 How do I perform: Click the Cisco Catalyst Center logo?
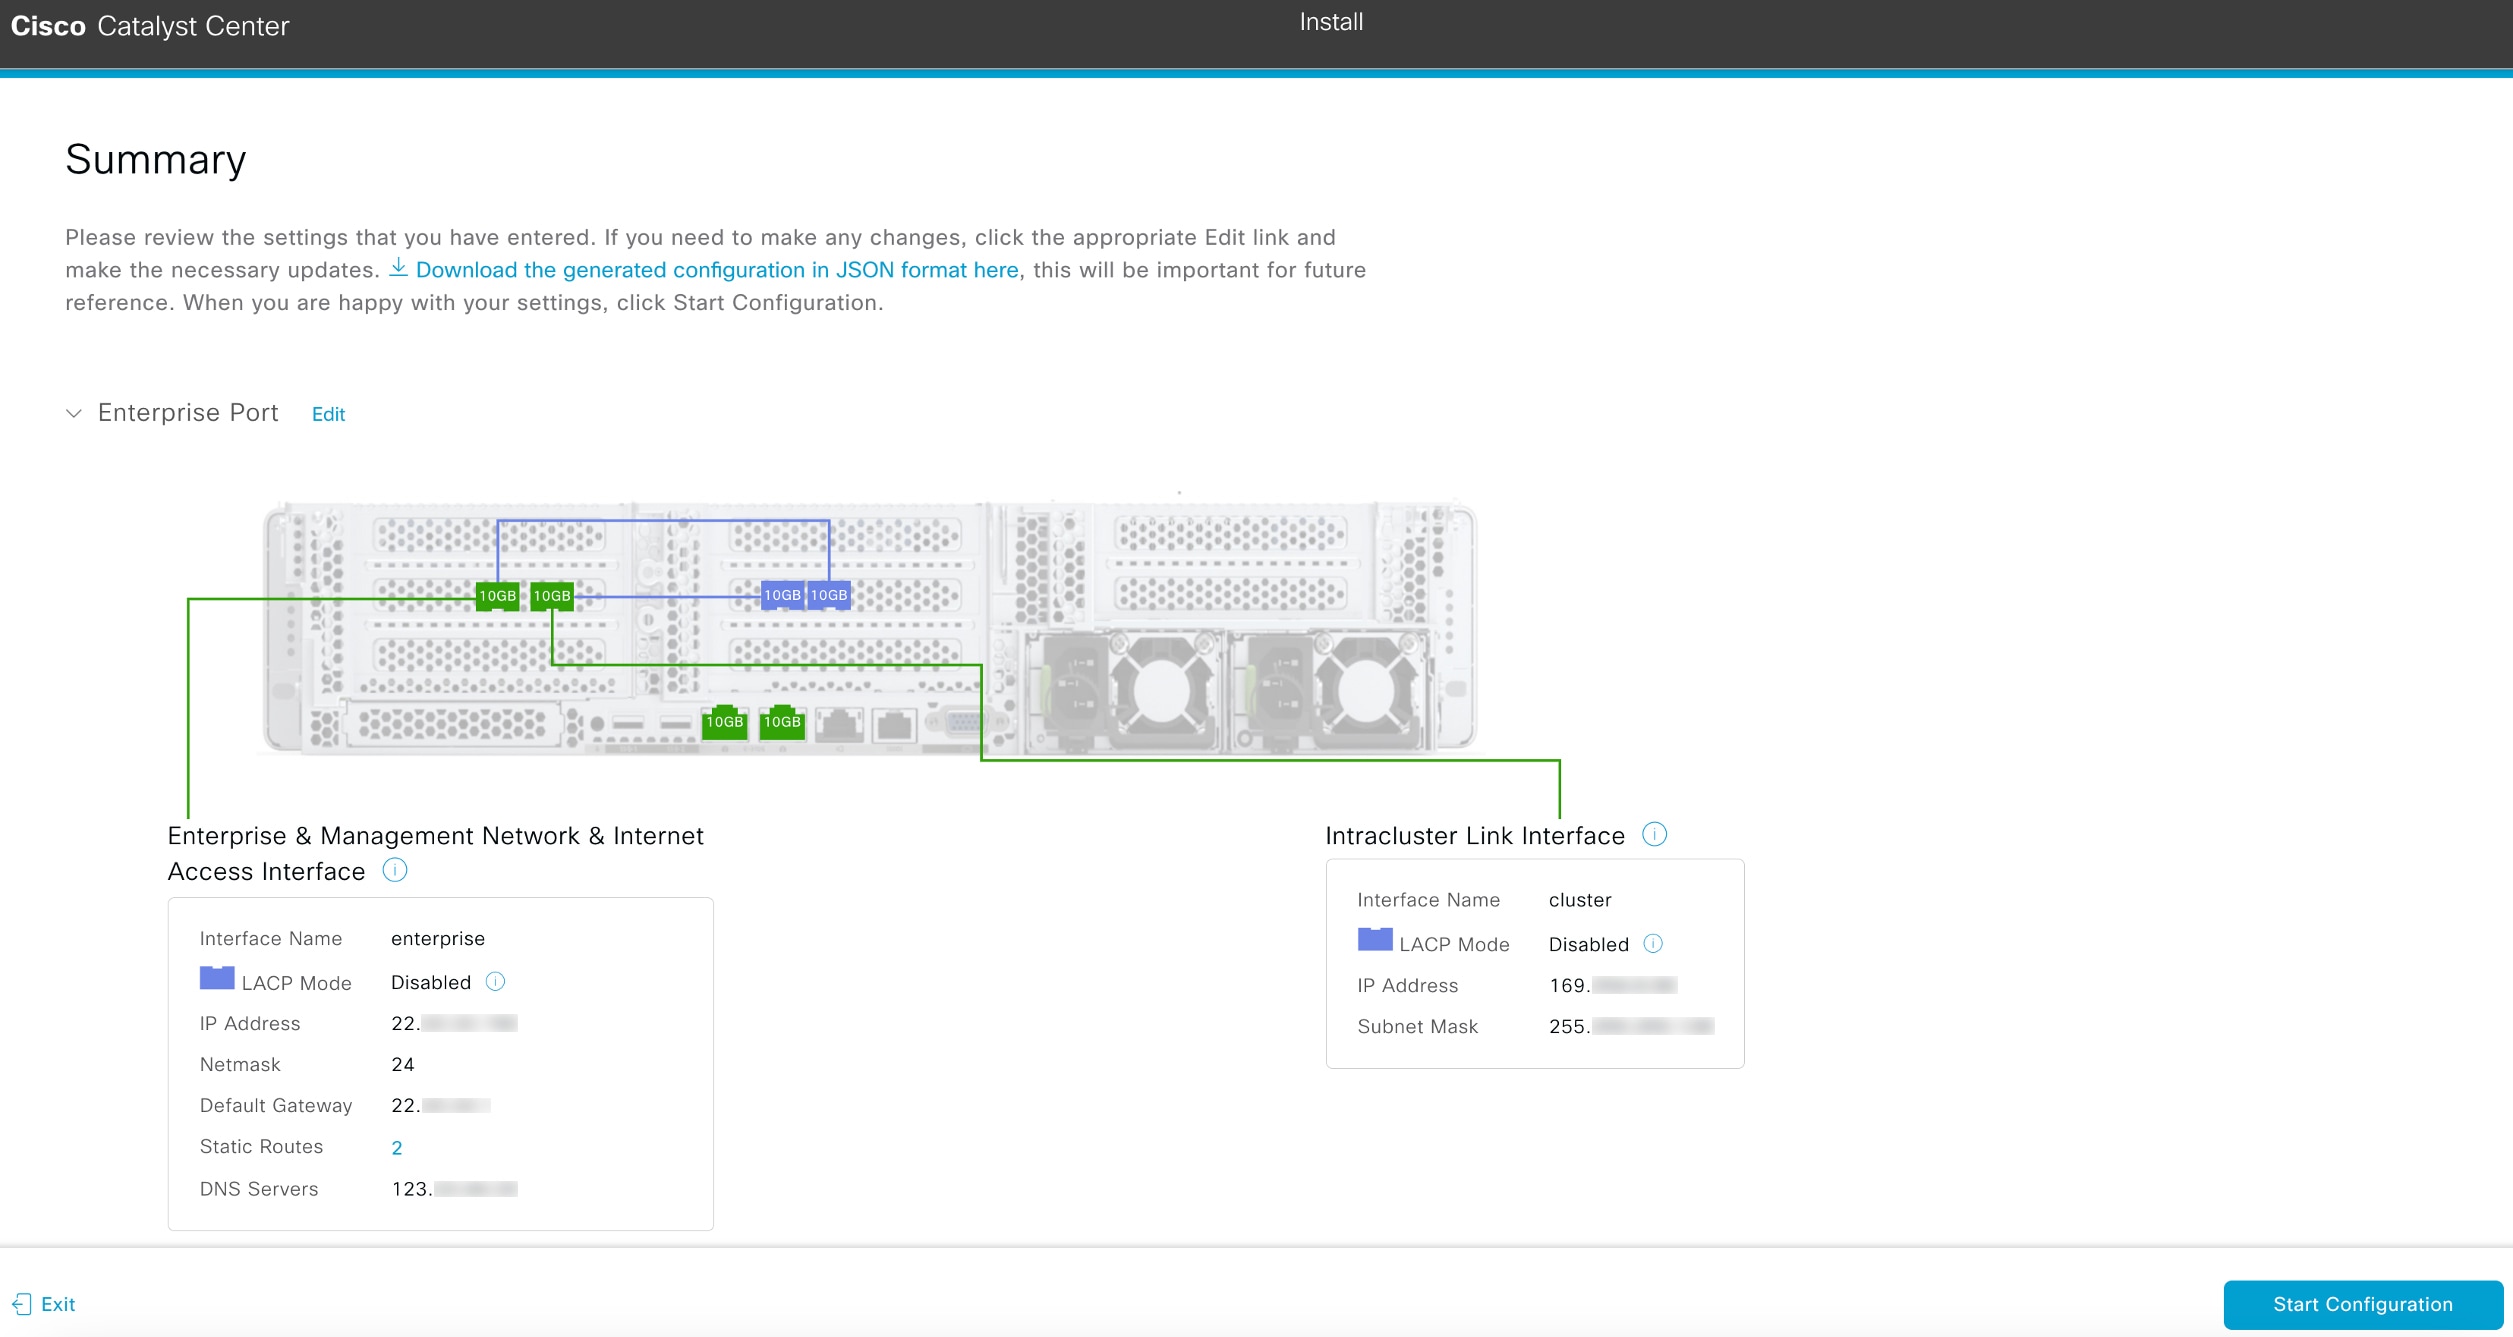click(x=149, y=26)
